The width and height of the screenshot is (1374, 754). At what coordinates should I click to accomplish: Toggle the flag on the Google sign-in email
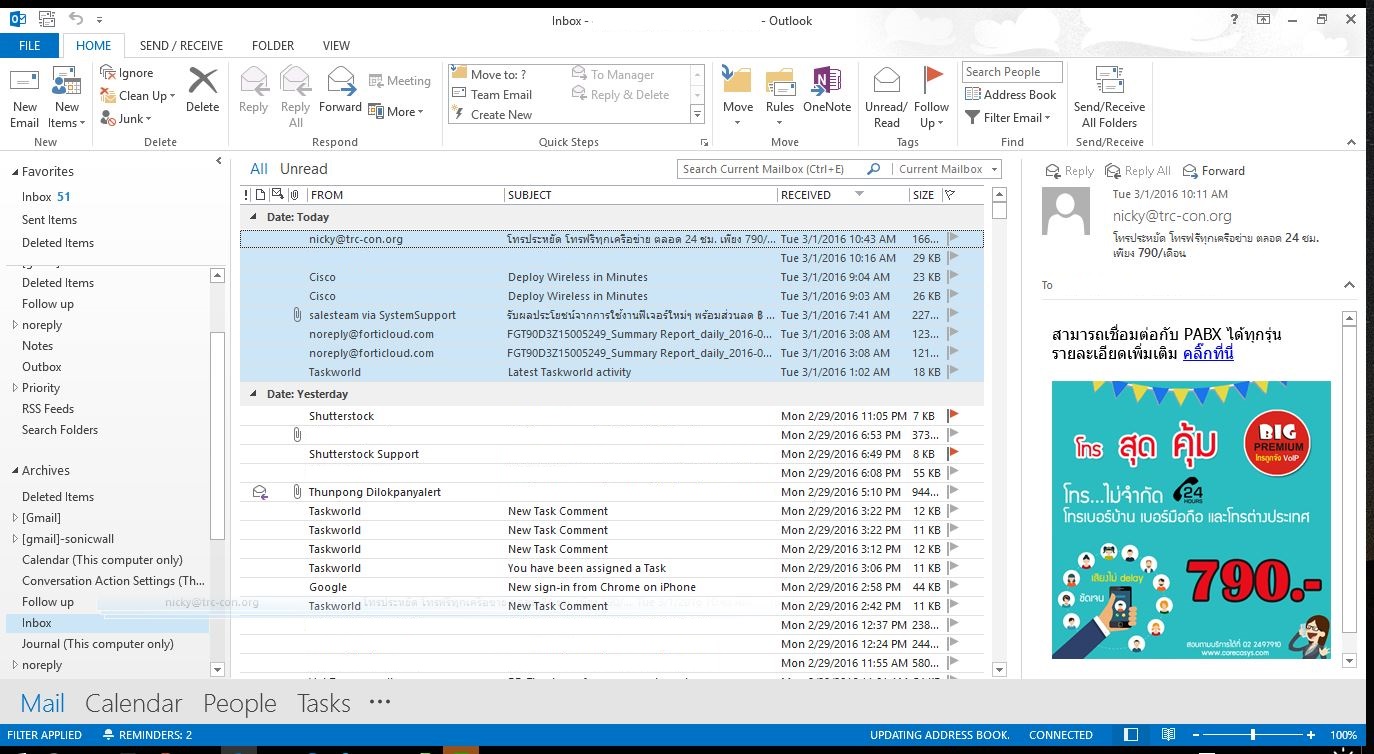(953, 586)
